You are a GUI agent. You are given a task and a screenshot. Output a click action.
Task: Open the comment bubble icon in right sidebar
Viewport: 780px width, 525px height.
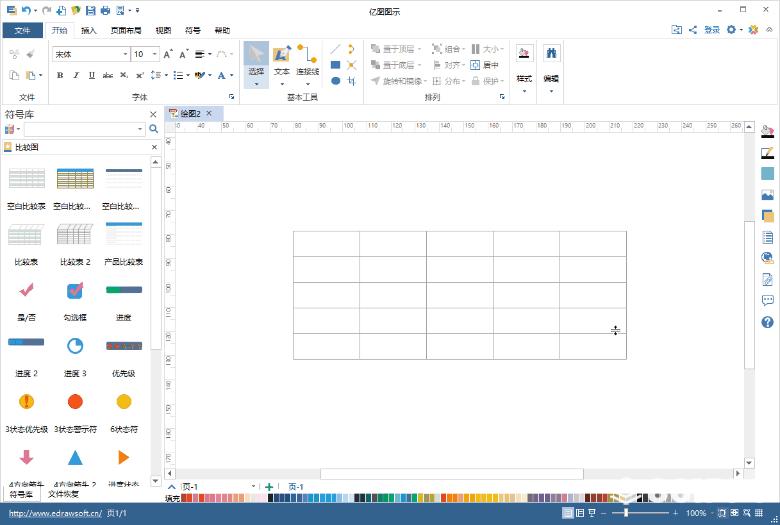(767, 301)
